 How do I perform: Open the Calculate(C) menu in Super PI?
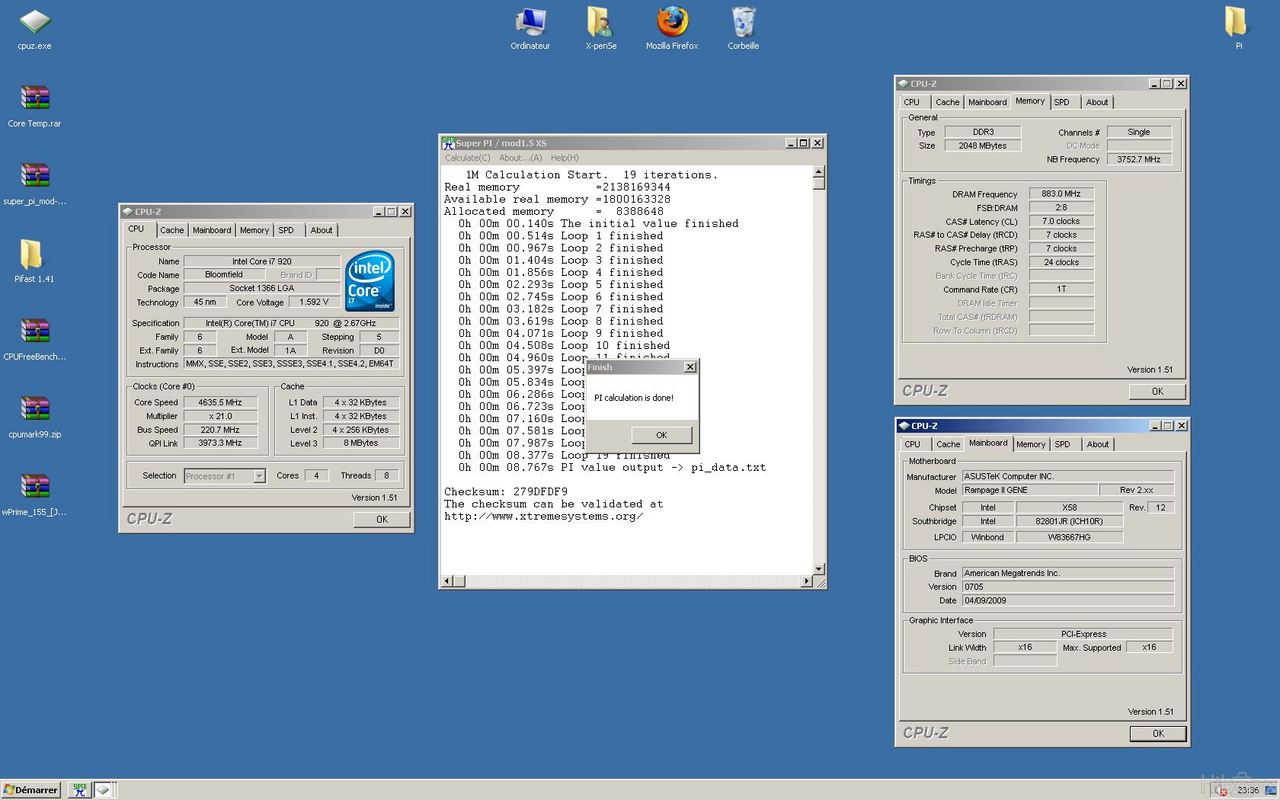[467, 158]
